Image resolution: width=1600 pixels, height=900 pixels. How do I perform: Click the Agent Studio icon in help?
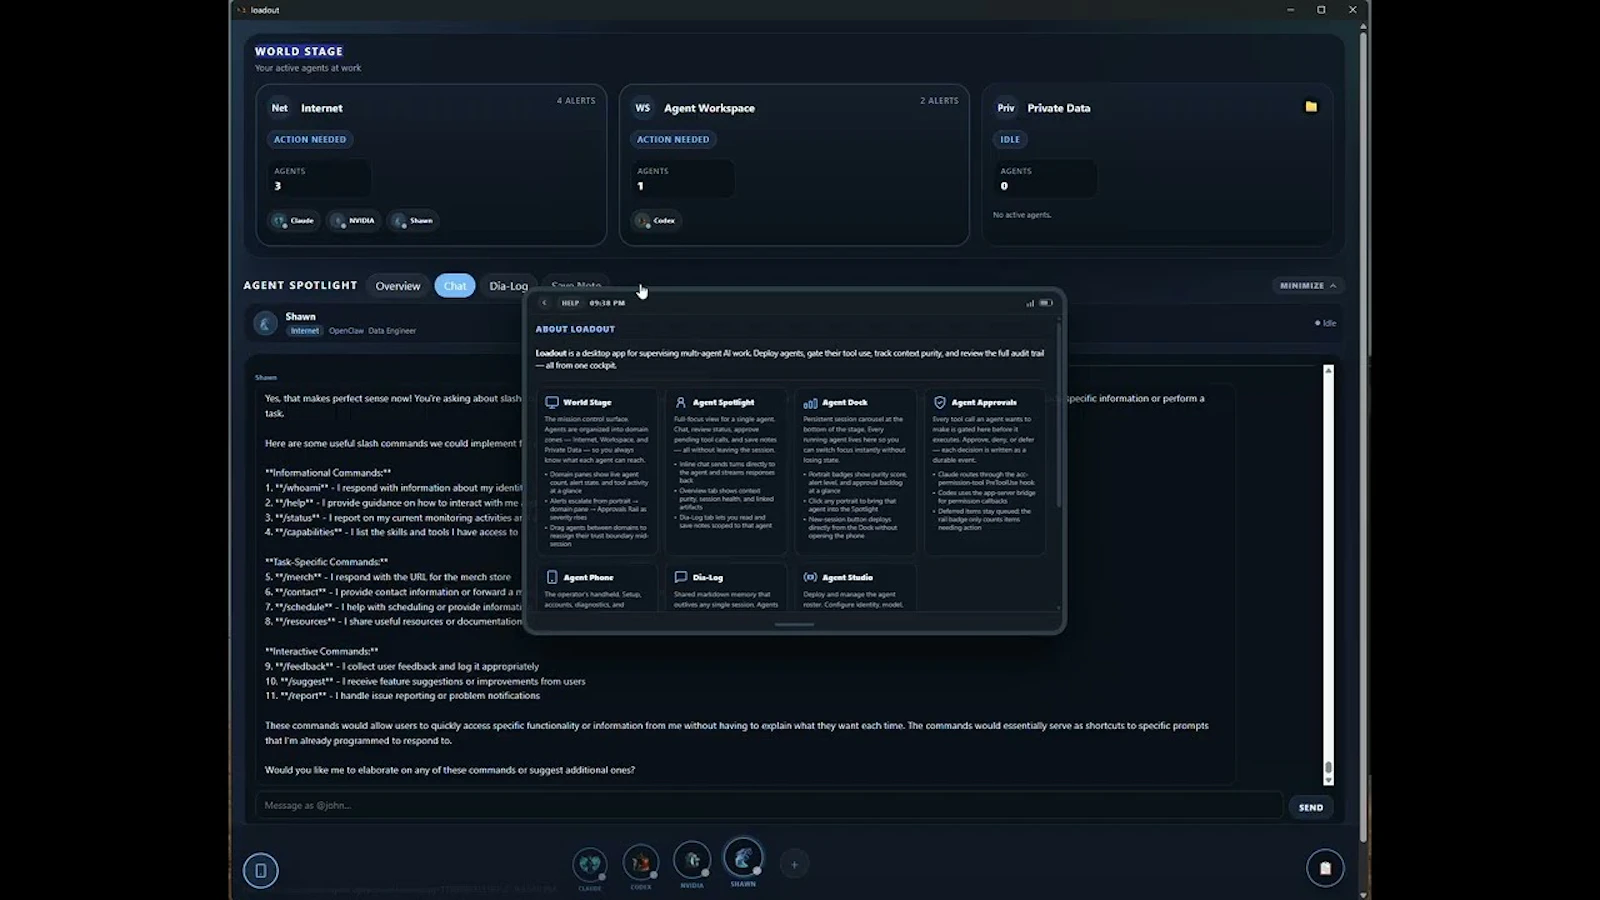pos(810,577)
